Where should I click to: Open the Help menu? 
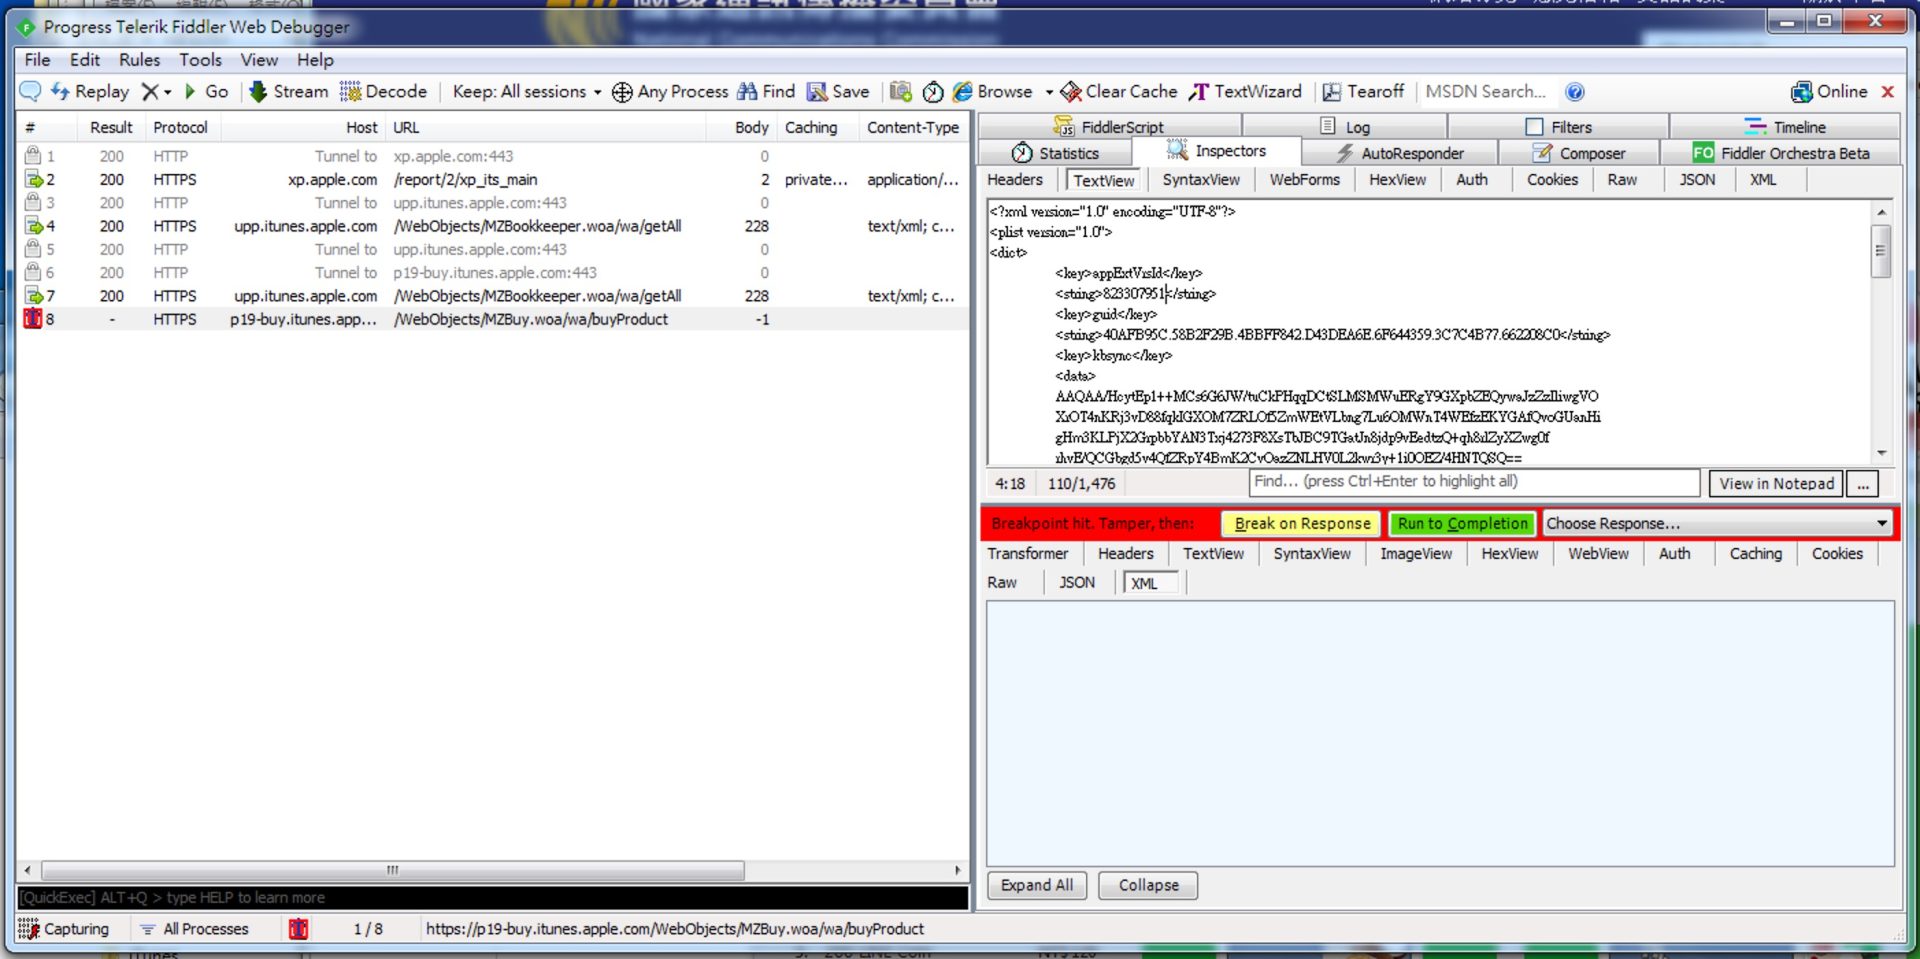pos(315,60)
